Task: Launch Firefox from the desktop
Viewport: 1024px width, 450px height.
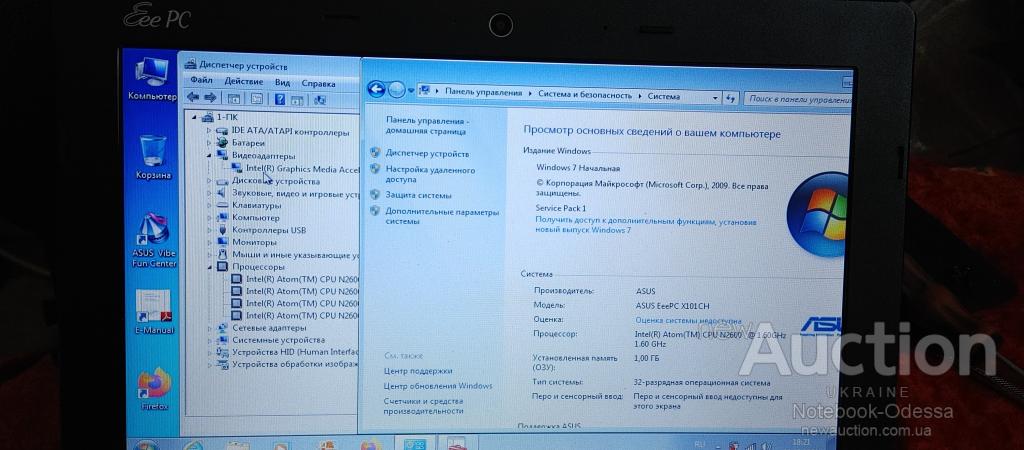Action: (x=155, y=389)
